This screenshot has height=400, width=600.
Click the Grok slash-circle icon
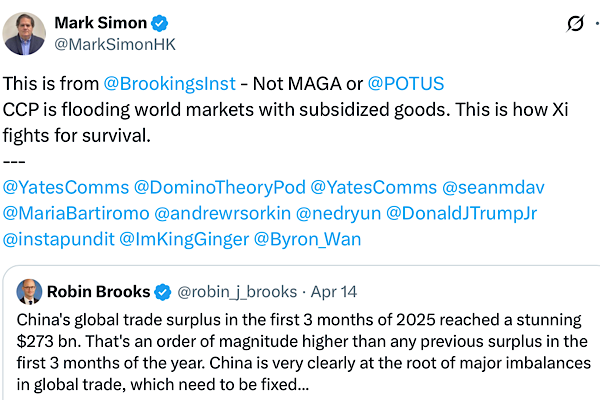point(575,23)
